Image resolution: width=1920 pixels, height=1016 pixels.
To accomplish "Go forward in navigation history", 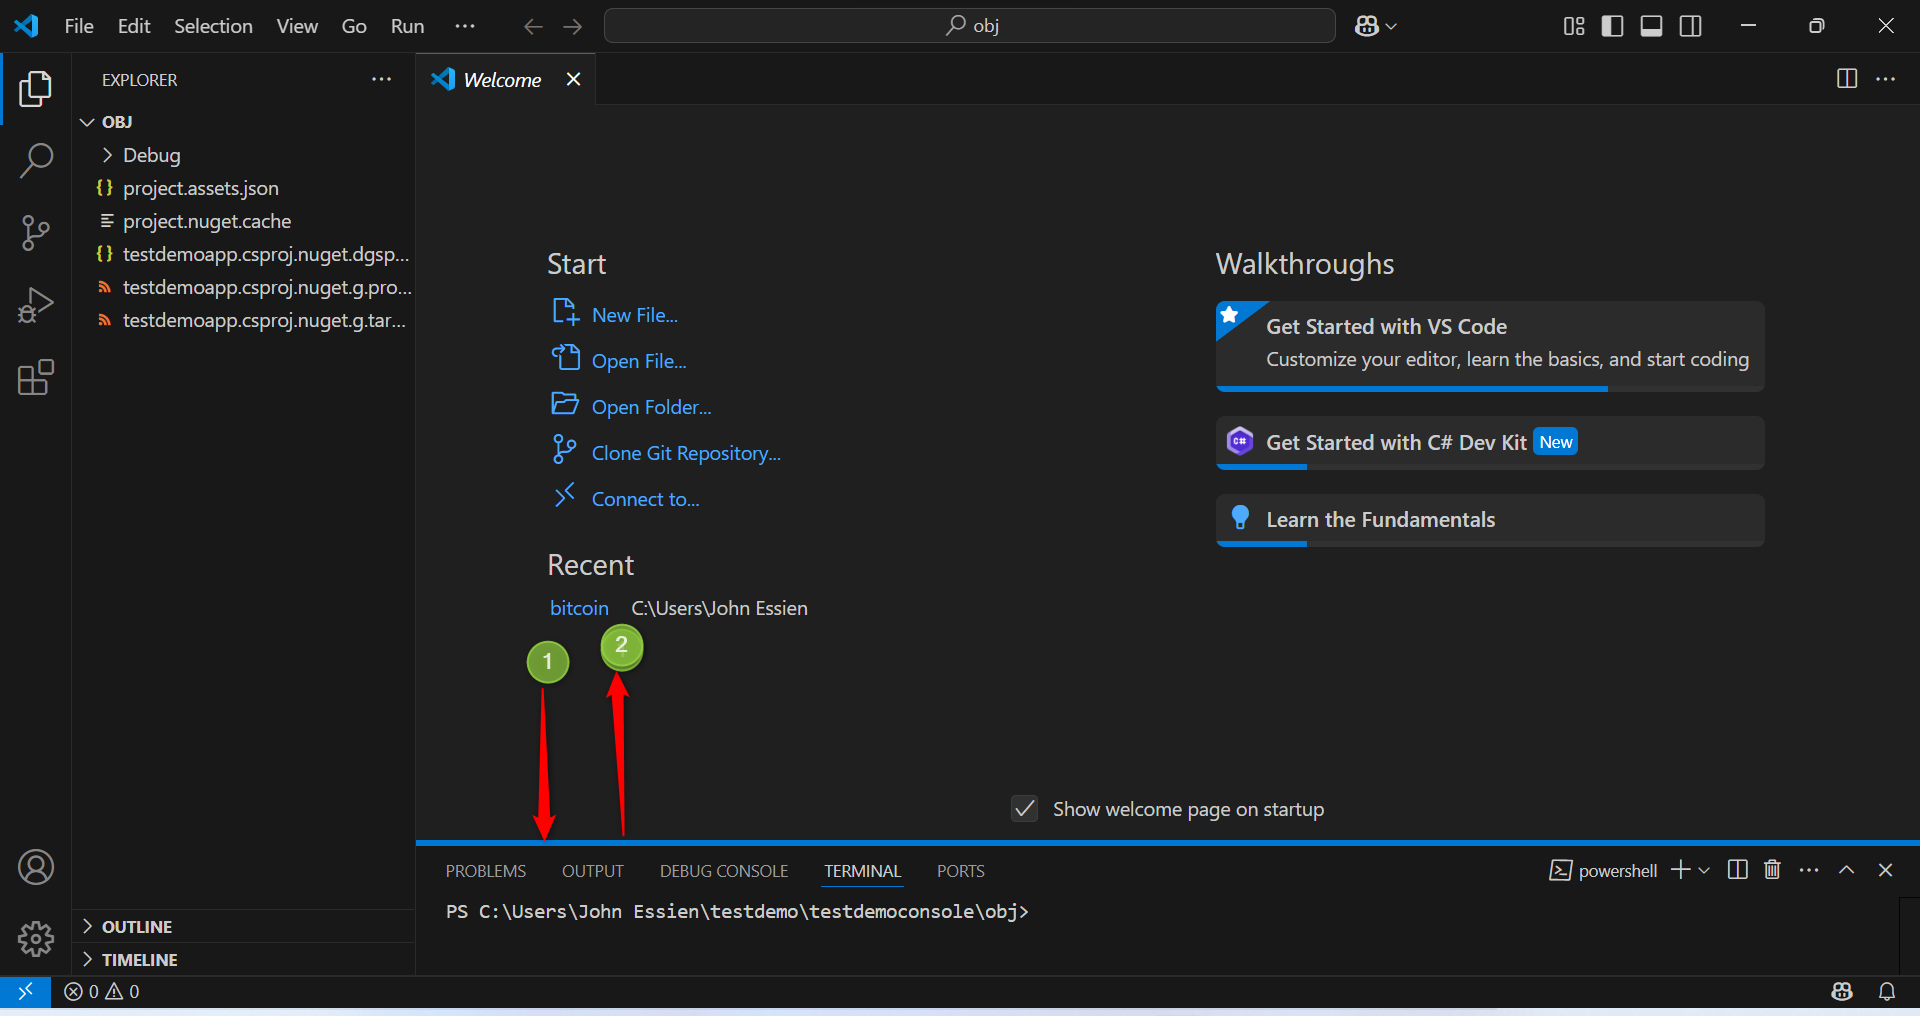I will 573,26.
